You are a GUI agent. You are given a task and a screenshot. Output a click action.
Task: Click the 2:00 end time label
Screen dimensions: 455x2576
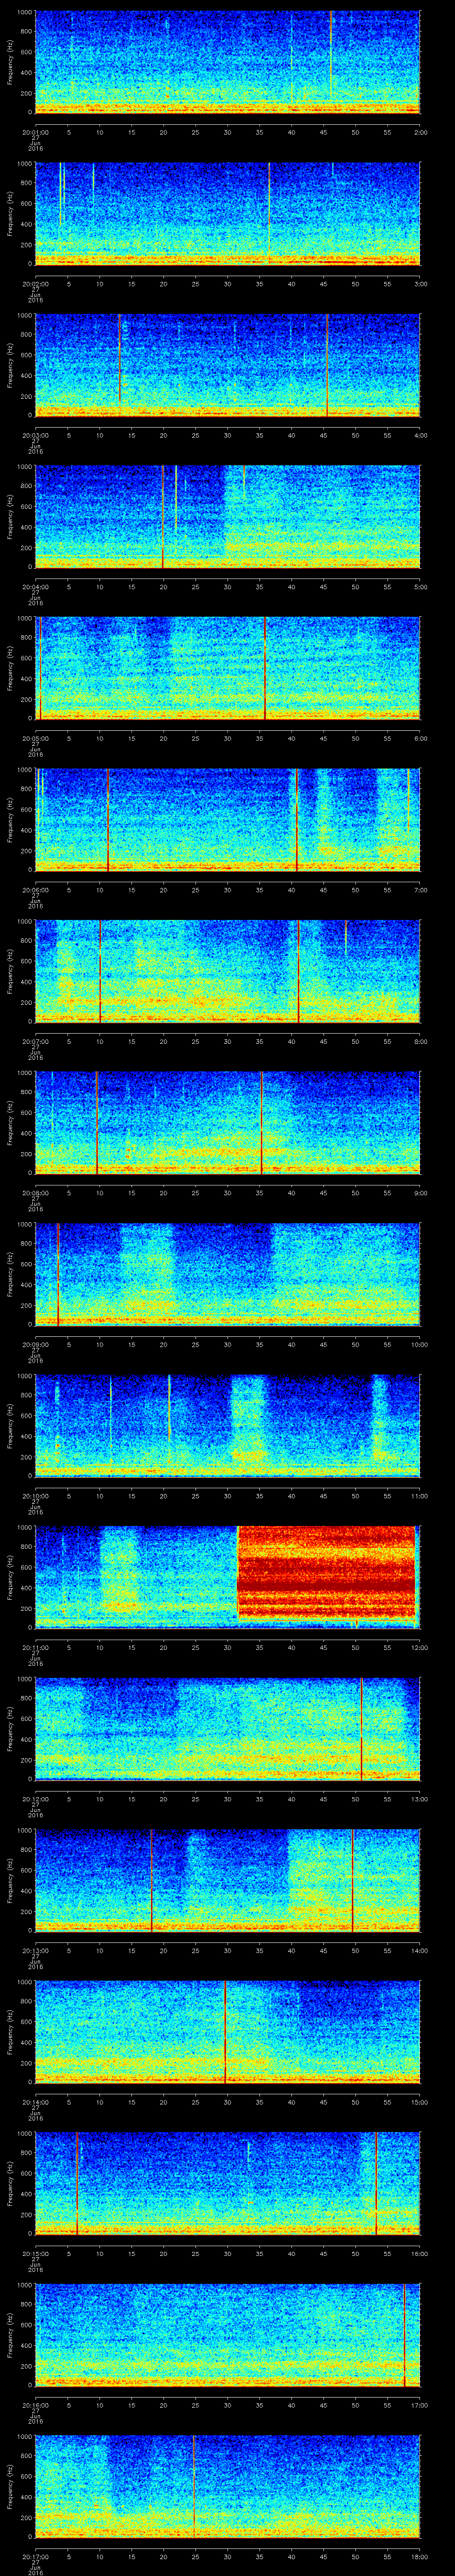[420, 132]
